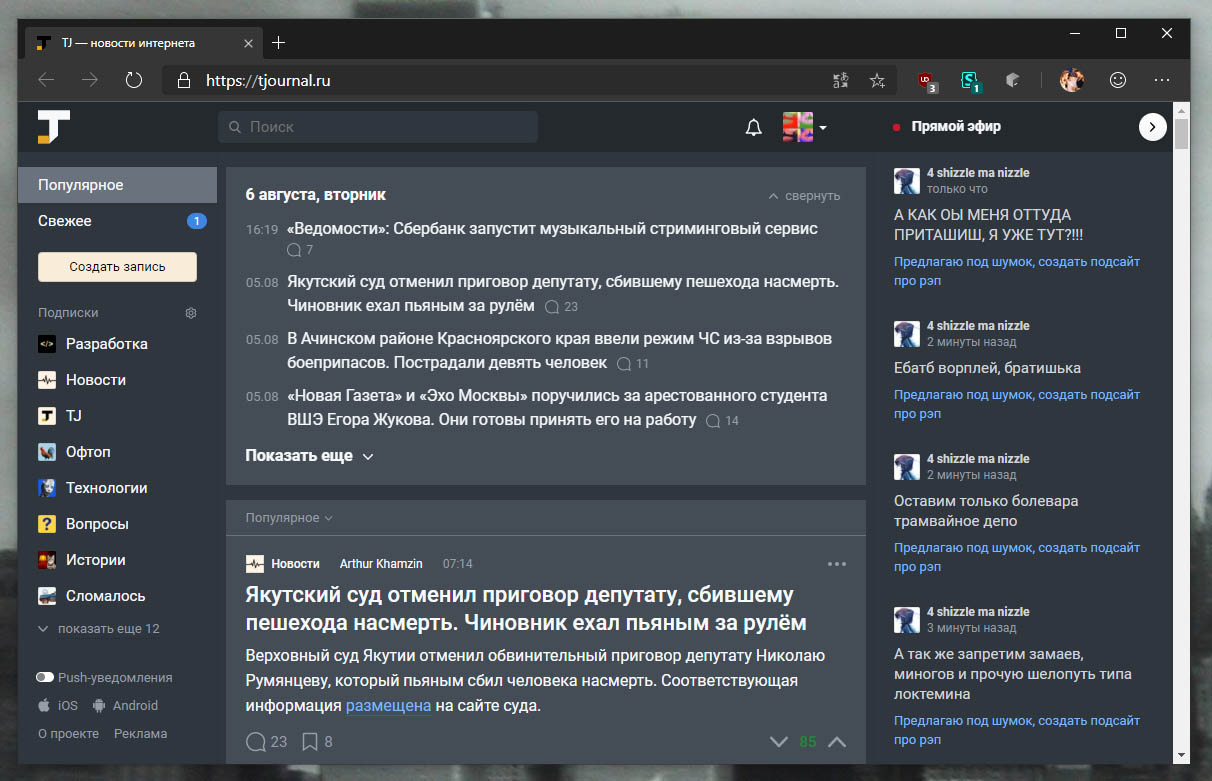Click the TJ logo in the header
Viewport: 1212px width, 781px height.
point(53,127)
